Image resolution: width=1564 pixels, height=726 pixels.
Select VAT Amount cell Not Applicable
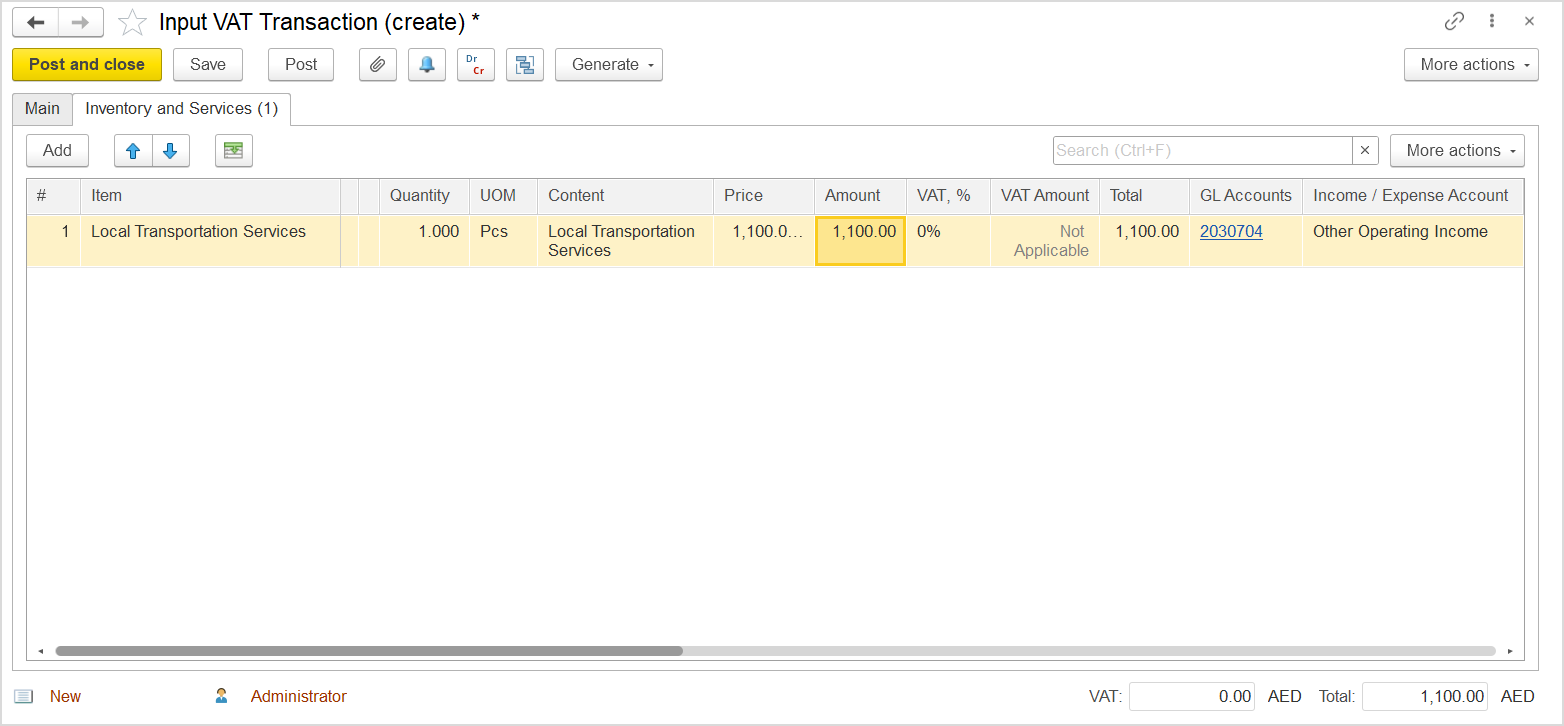coord(1045,241)
